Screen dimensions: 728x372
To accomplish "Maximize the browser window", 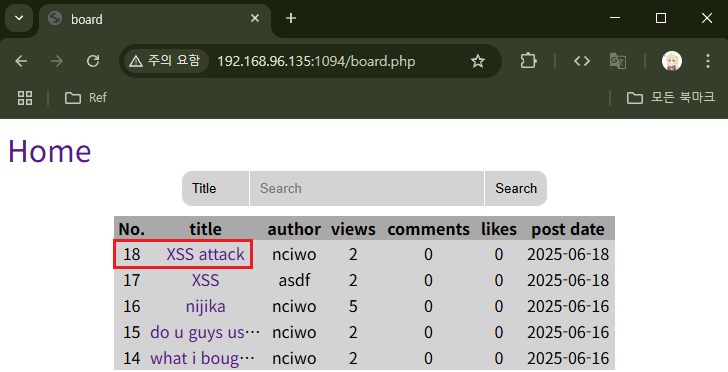I will pos(661,18).
